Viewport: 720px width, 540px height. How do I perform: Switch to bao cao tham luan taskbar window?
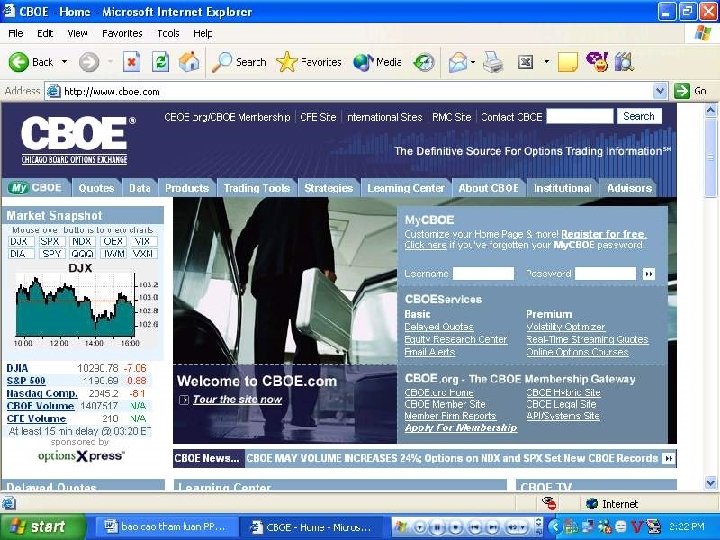click(166, 527)
